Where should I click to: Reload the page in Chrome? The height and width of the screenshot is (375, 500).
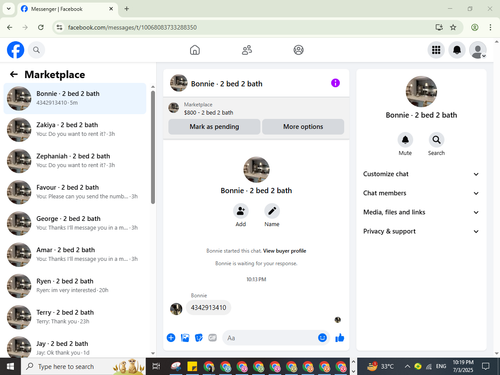coord(41,27)
